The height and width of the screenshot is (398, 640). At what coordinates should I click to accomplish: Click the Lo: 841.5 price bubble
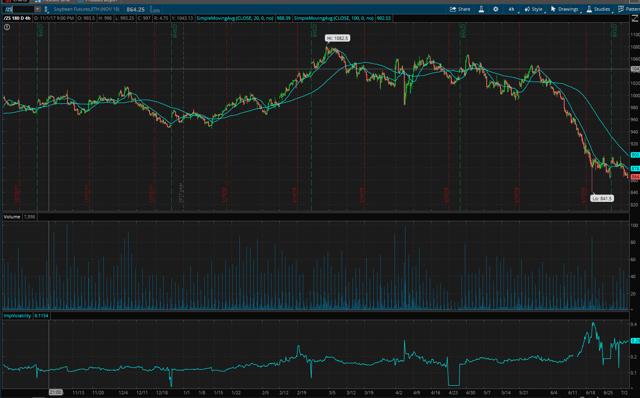coord(602,198)
